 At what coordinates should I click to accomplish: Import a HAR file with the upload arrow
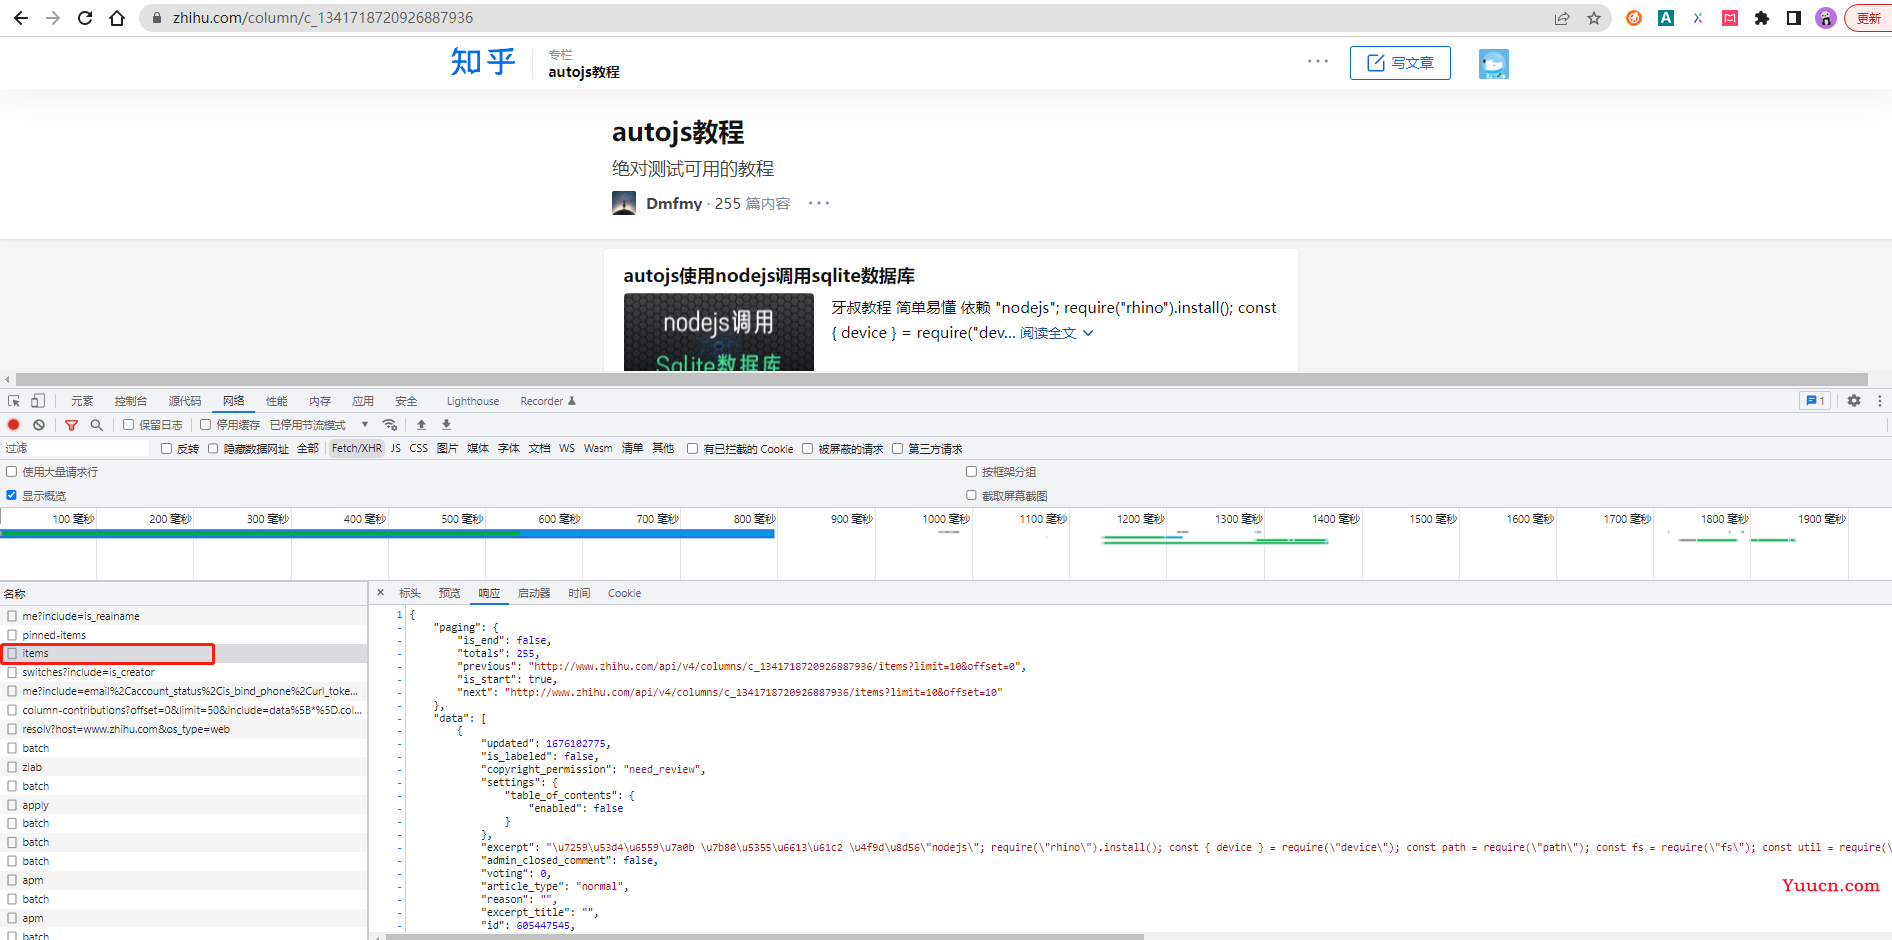421,425
